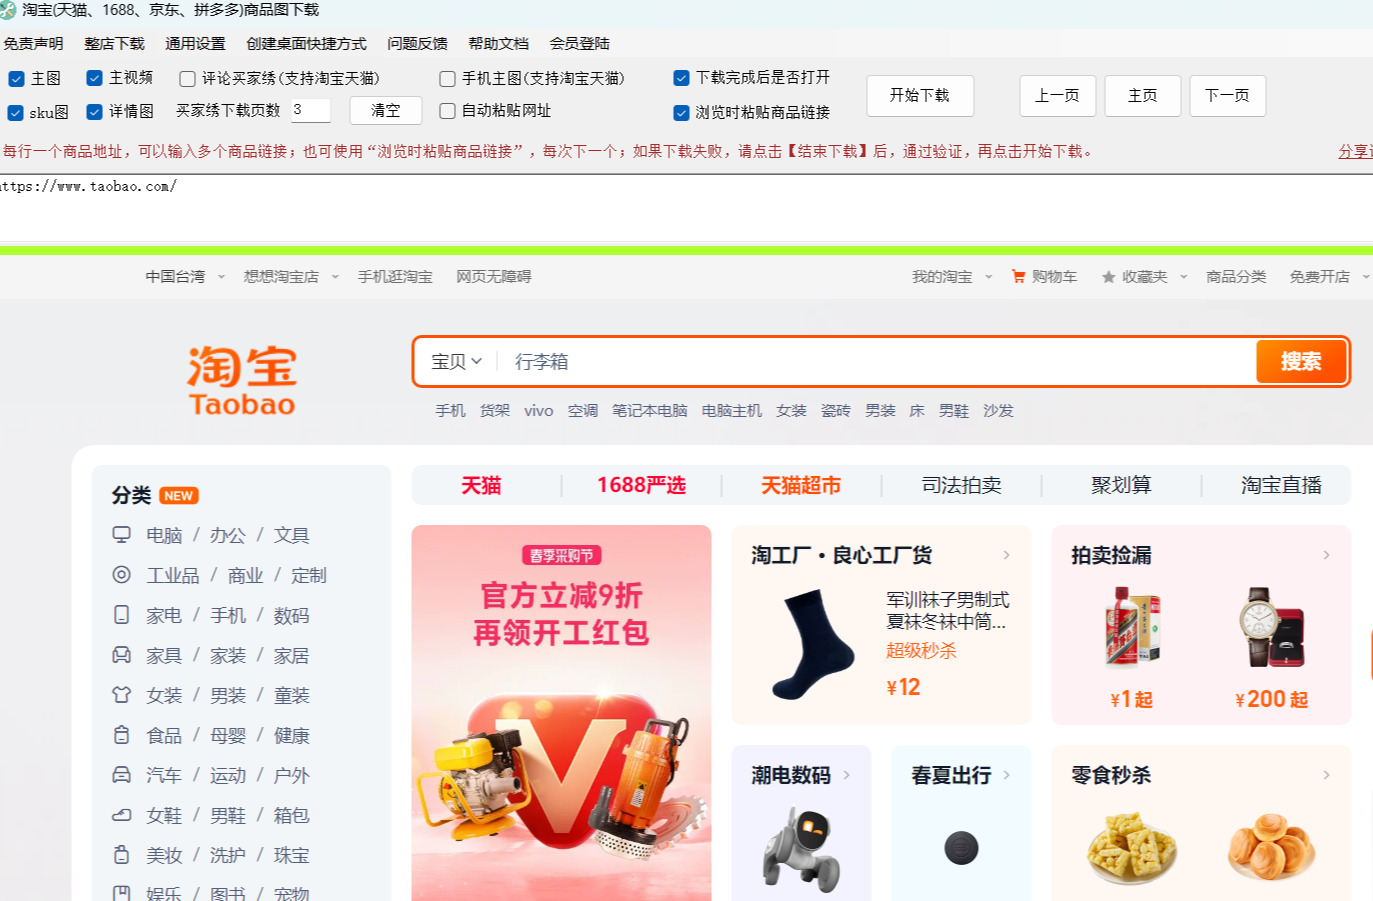This screenshot has width=1373, height=901.
Task: Click the orange NEW badge beside 分类
Action: 179,496
